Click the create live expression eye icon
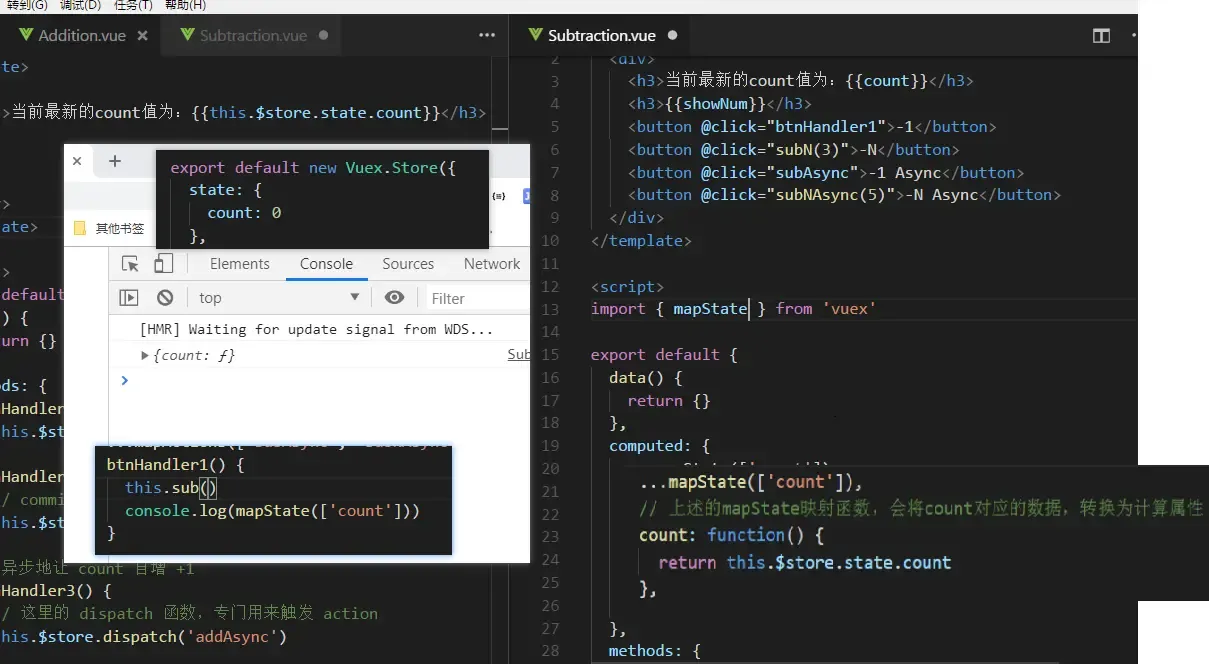Image resolution: width=1209 pixels, height=664 pixels. click(x=394, y=296)
